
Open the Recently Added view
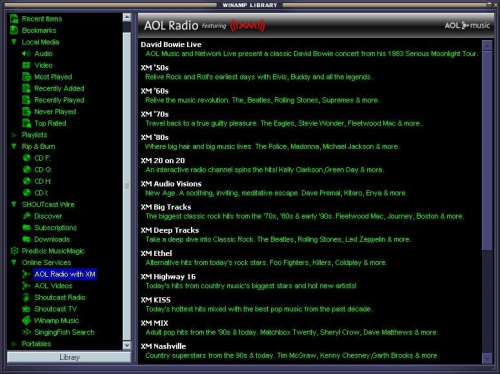(59, 89)
